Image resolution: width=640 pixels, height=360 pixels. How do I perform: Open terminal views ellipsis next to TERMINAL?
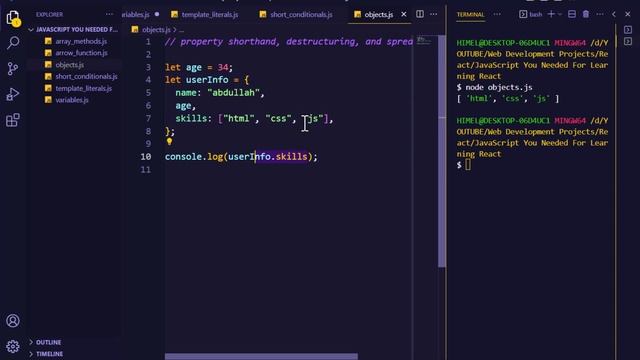click(x=497, y=14)
